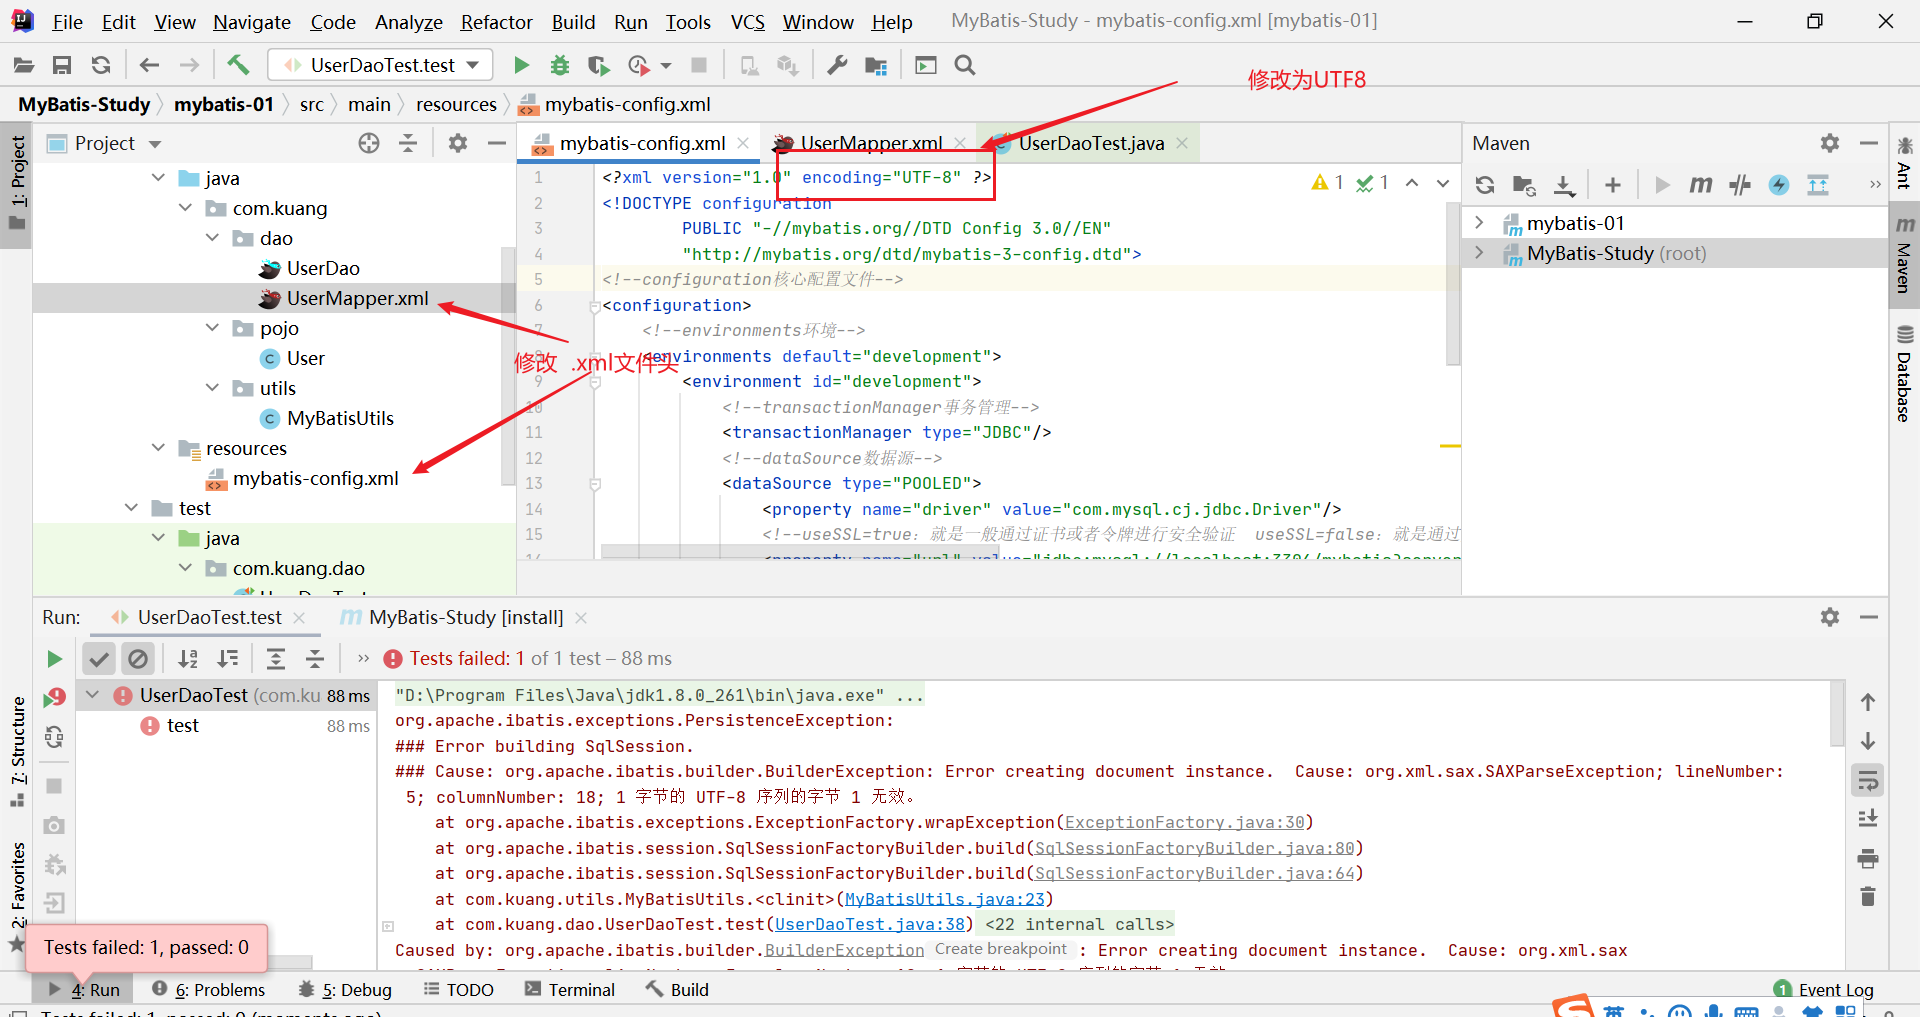
Task: Toggle Show Ignored tests button
Action: 138,659
